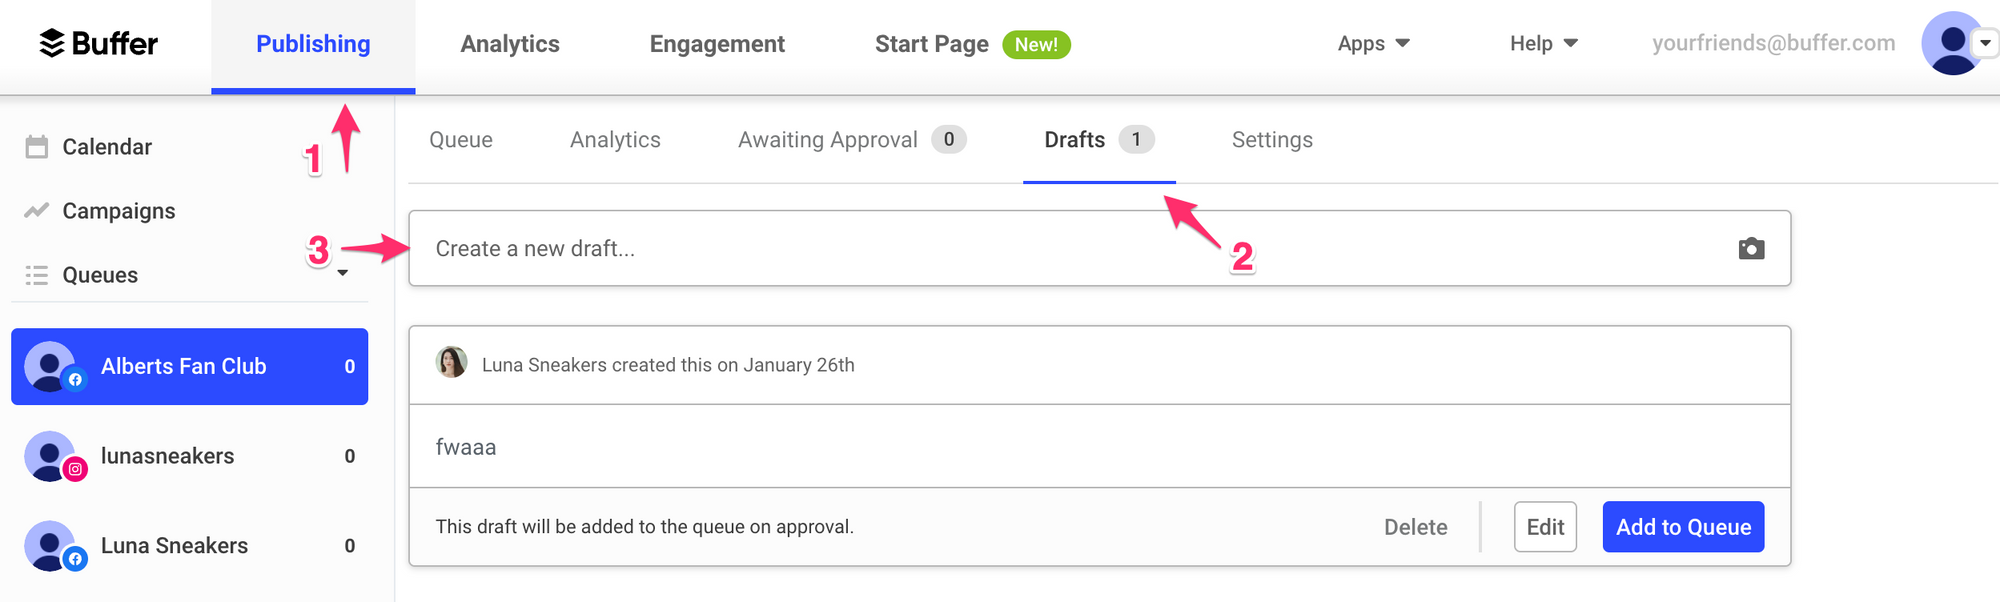
Task: Click the Queues list icon
Action: click(x=37, y=275)
